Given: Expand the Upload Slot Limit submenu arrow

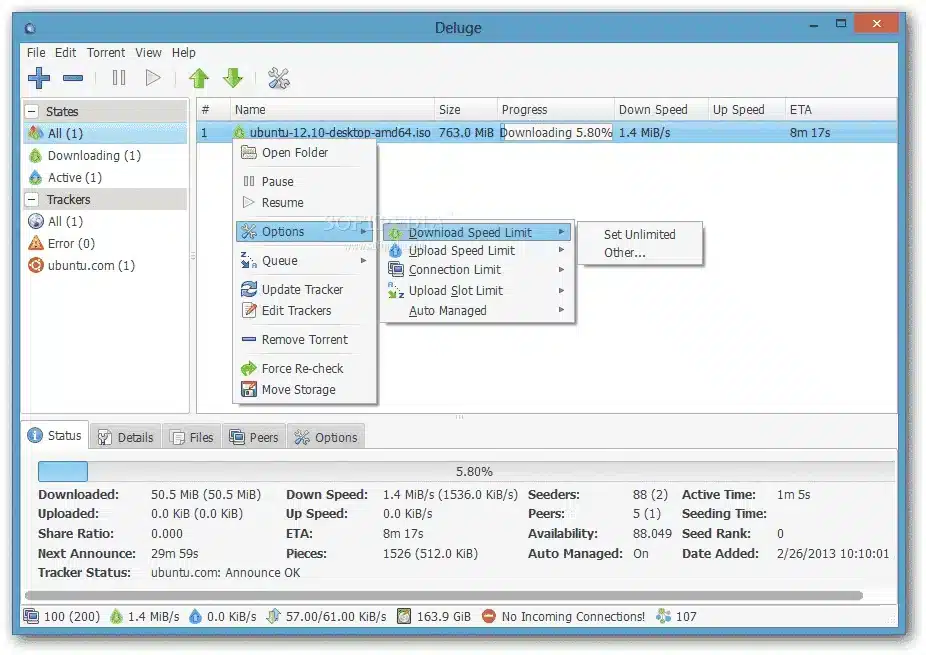Looking at the screenshot, I should point(562,290).
